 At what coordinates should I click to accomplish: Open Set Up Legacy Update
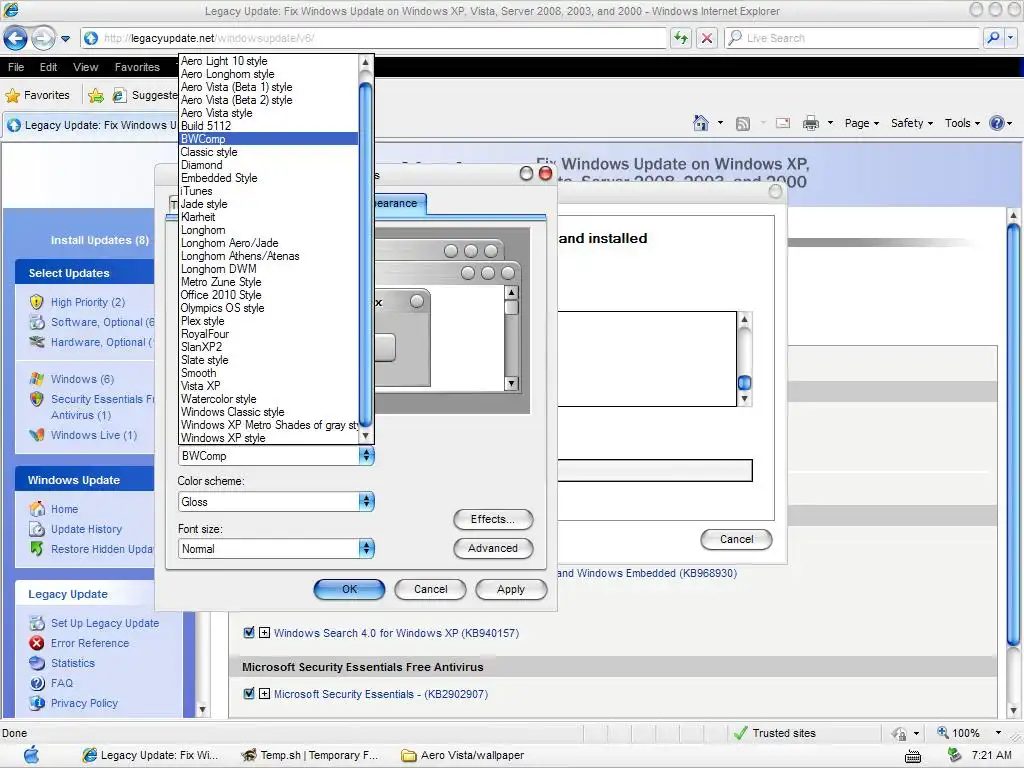coord(104,624)
